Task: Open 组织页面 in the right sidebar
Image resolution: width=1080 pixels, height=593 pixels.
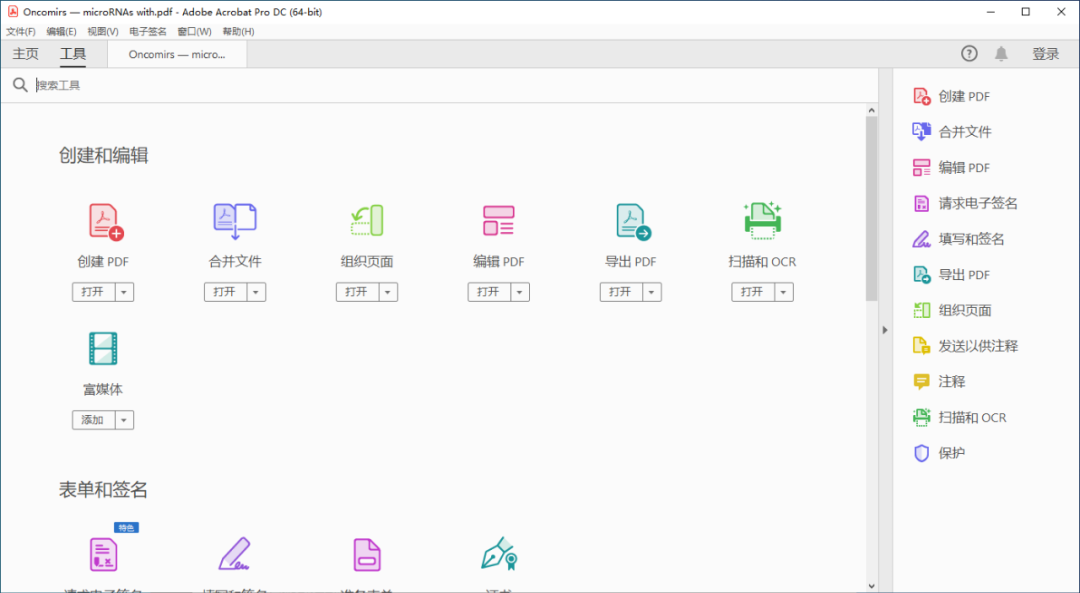Action: coord(952,311)
